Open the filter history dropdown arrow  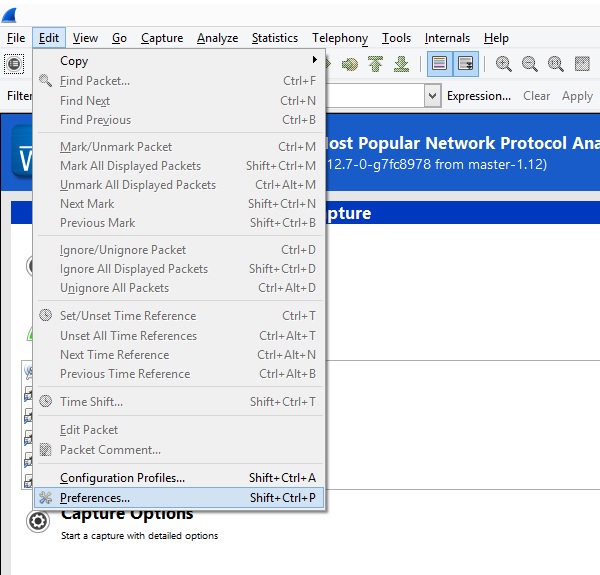pyautogui.click(x=432, y=96)
